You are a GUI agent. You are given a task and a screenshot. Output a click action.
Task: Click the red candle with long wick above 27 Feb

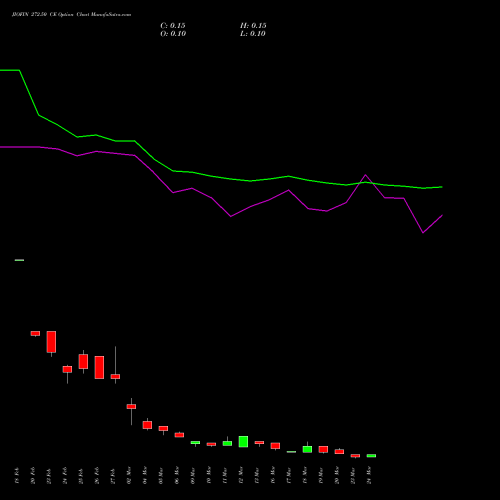point(115,376)
